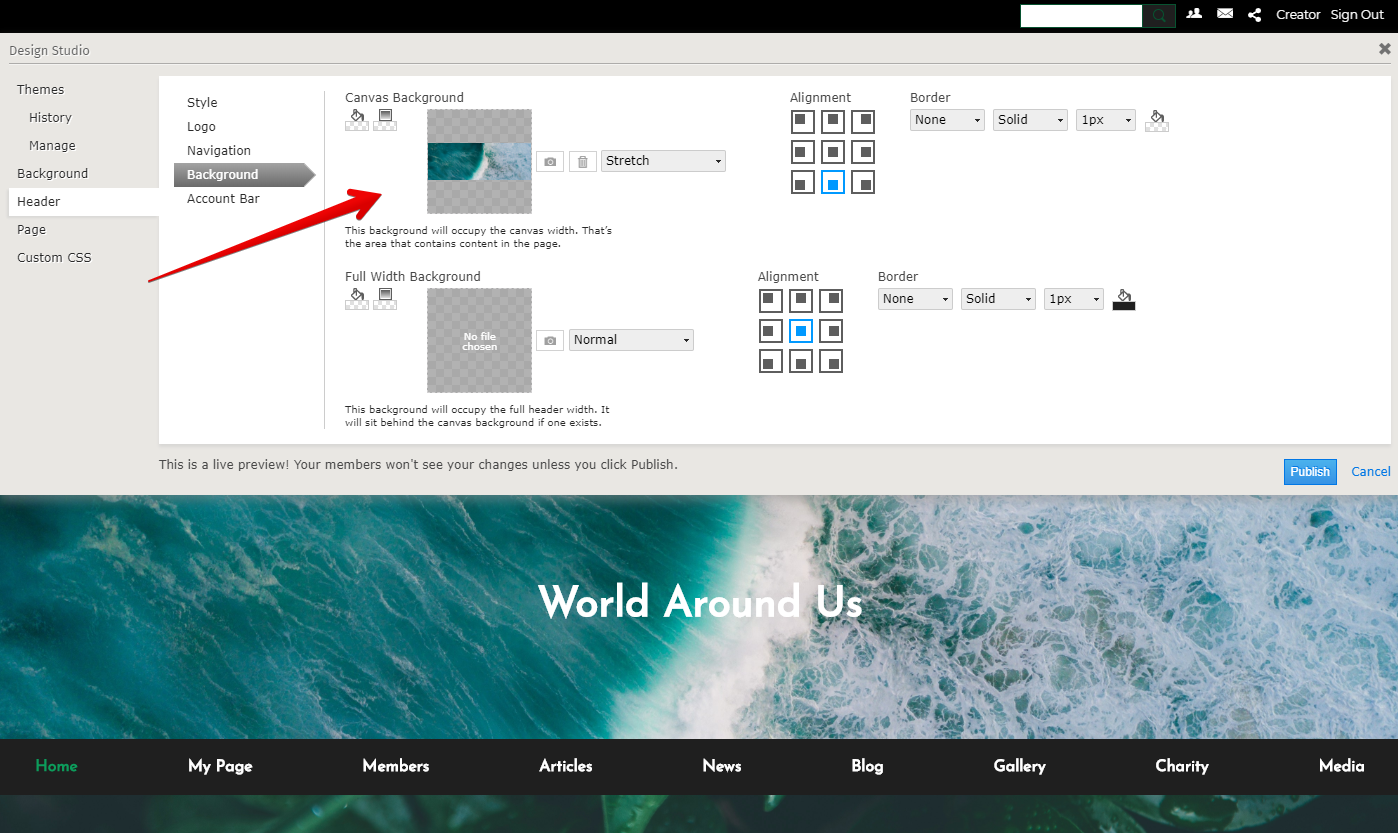
Task: Open Manage under Themes
Action: (x=52, y=146)
